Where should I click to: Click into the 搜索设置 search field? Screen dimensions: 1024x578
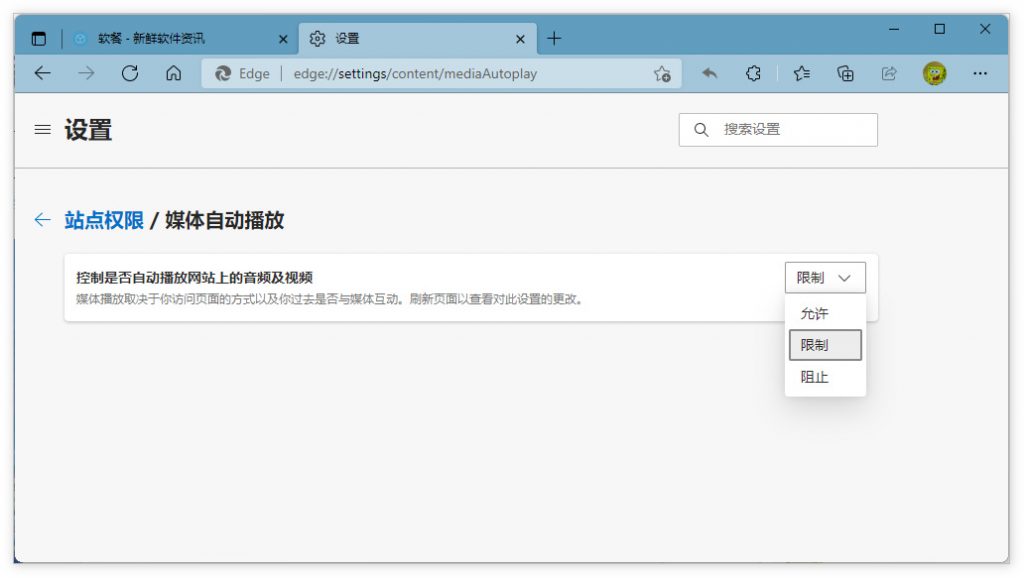pyautogui.click(x=790, y=130)
